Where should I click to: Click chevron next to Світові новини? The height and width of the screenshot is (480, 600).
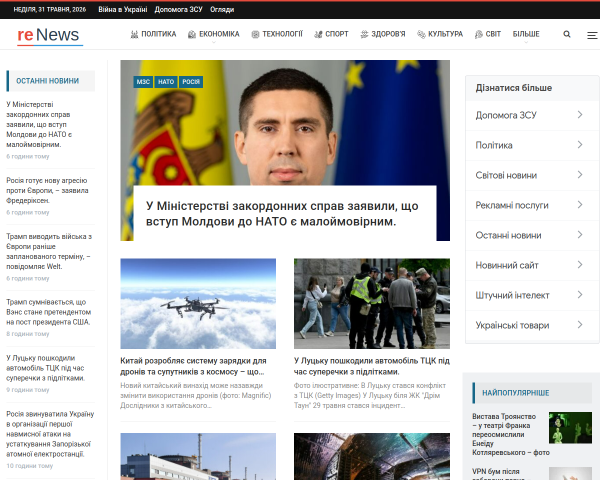580,175
